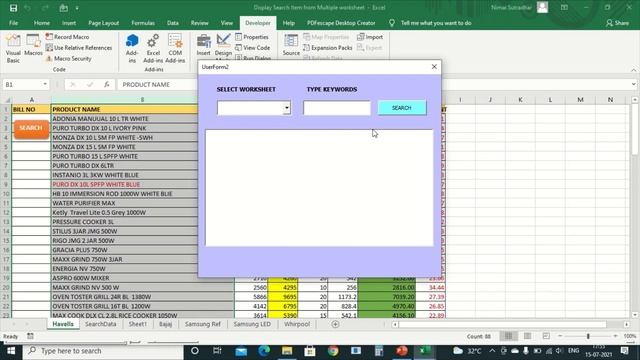The width and height of the screenshot is (640, 360).
Task: Customize the Quick Access Toolbar dropdown
Action: coord(77,8)
